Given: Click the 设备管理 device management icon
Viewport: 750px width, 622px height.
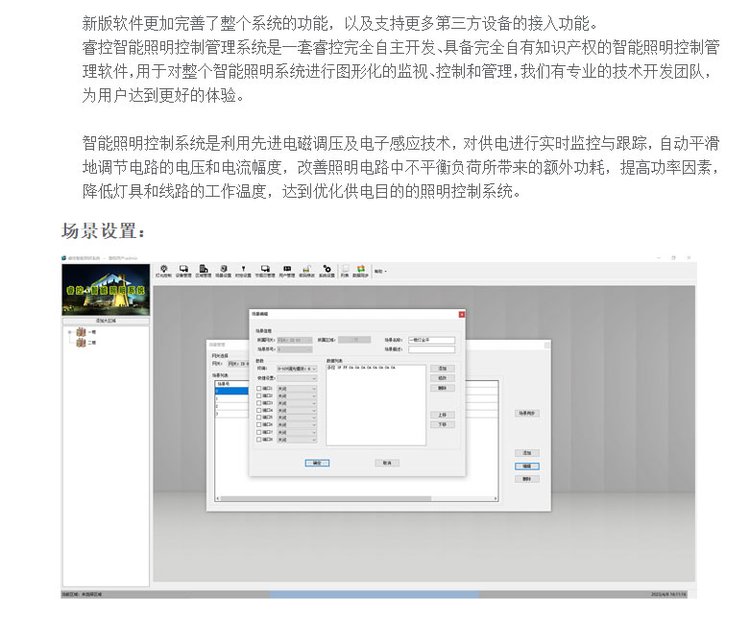Looking at the screenshot, I should pyautogui.click(x=183, y=270).
